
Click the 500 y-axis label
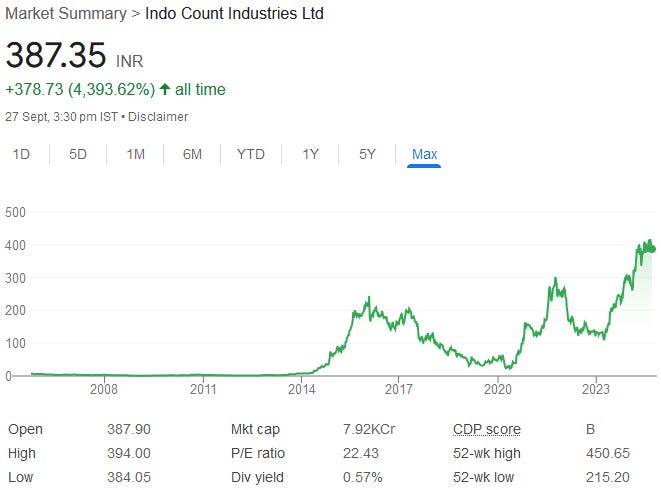click(15, 212)
